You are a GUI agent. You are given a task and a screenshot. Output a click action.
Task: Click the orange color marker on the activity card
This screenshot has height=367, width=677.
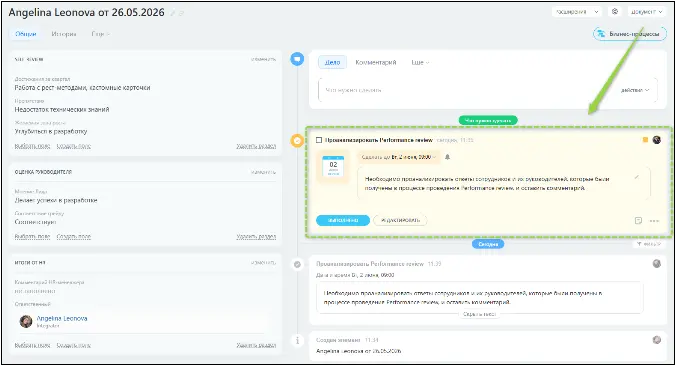click(x=645, y=139)
